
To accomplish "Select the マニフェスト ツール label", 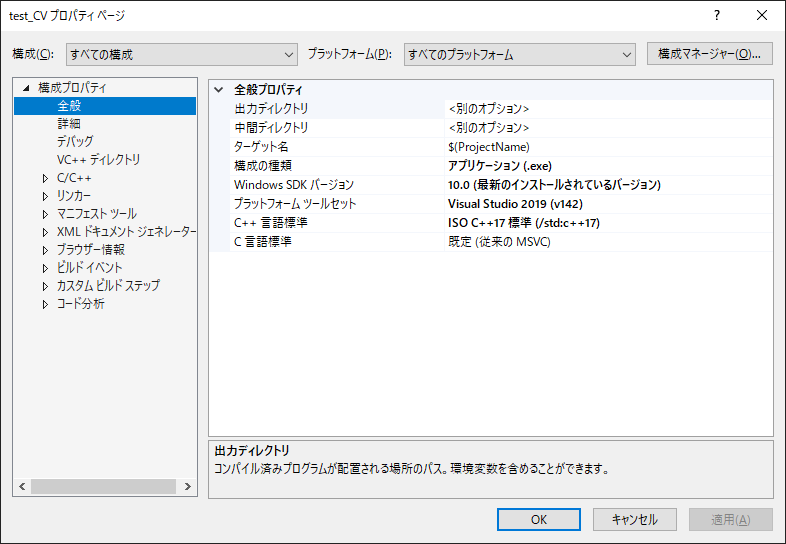I will point(97,214).
